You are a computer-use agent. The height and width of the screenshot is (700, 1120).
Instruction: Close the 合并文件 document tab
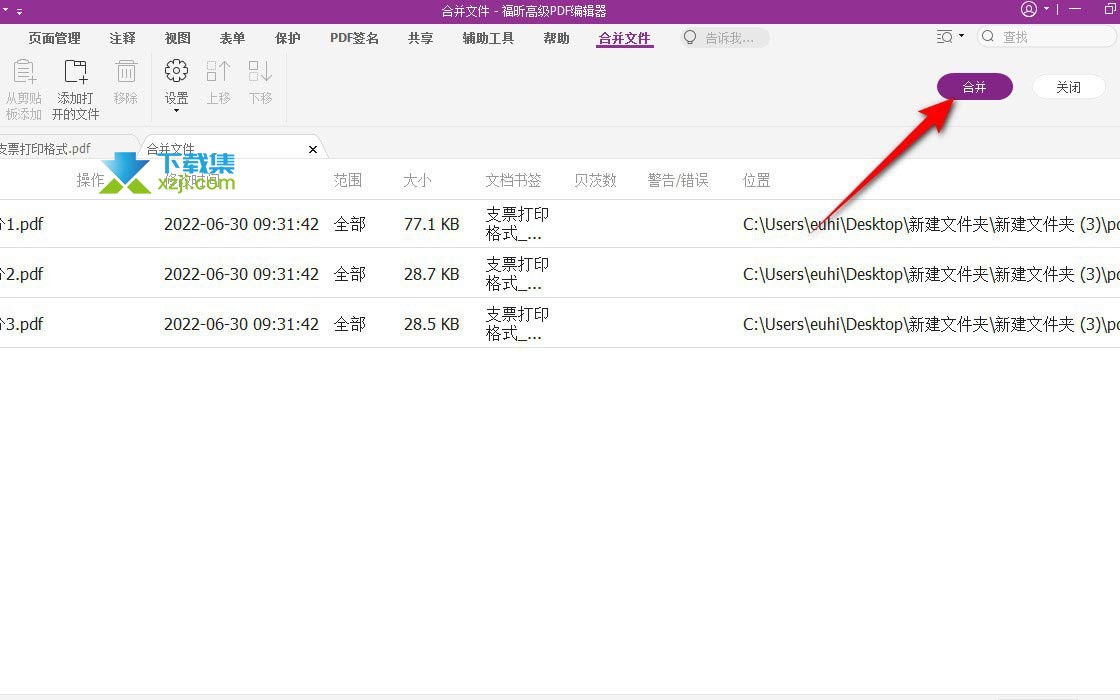(x=312, y=149)
